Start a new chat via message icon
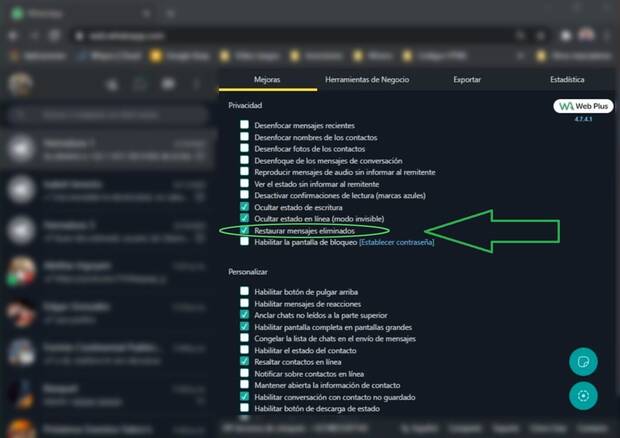This screenshot has width=620, height=438. (168, 84)
